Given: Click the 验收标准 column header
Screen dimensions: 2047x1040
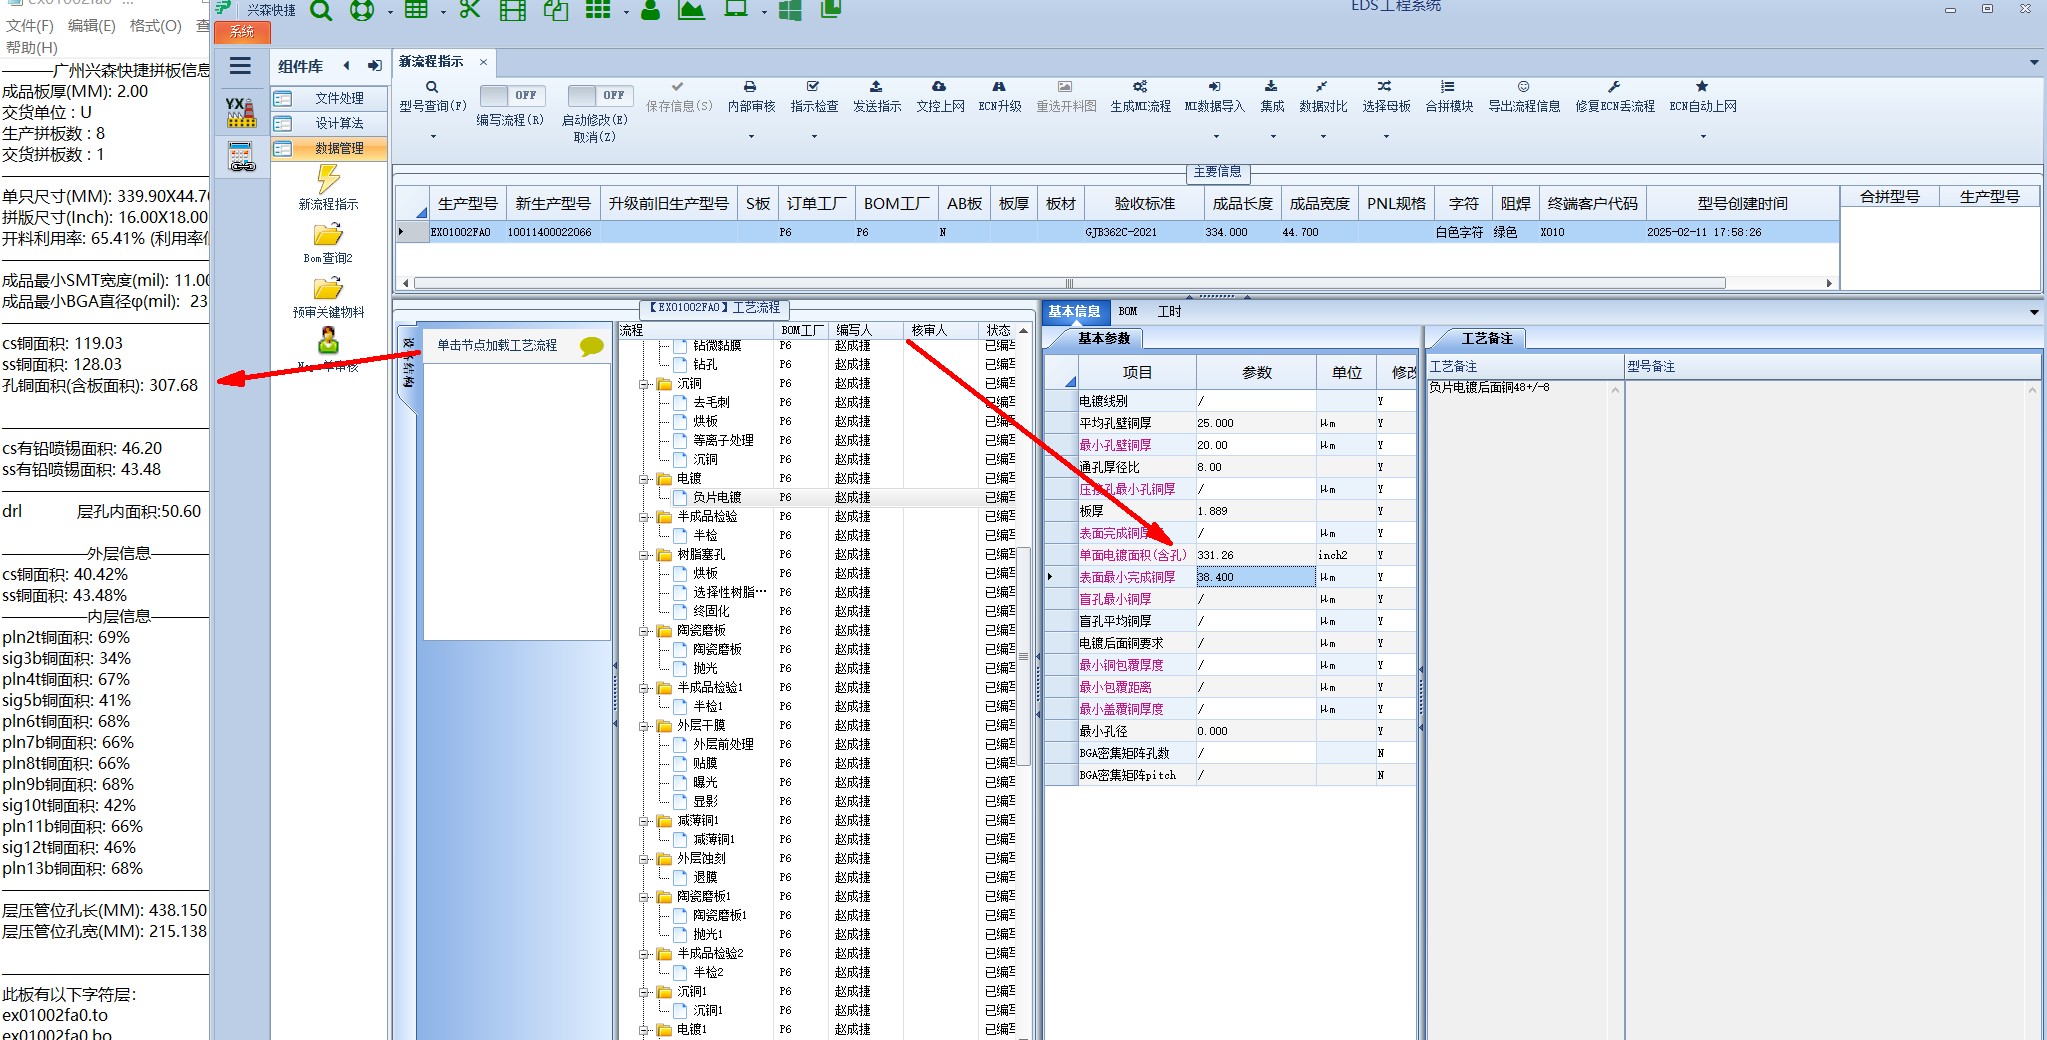Looking at the screenshot, I should (x=1144, y=203).
